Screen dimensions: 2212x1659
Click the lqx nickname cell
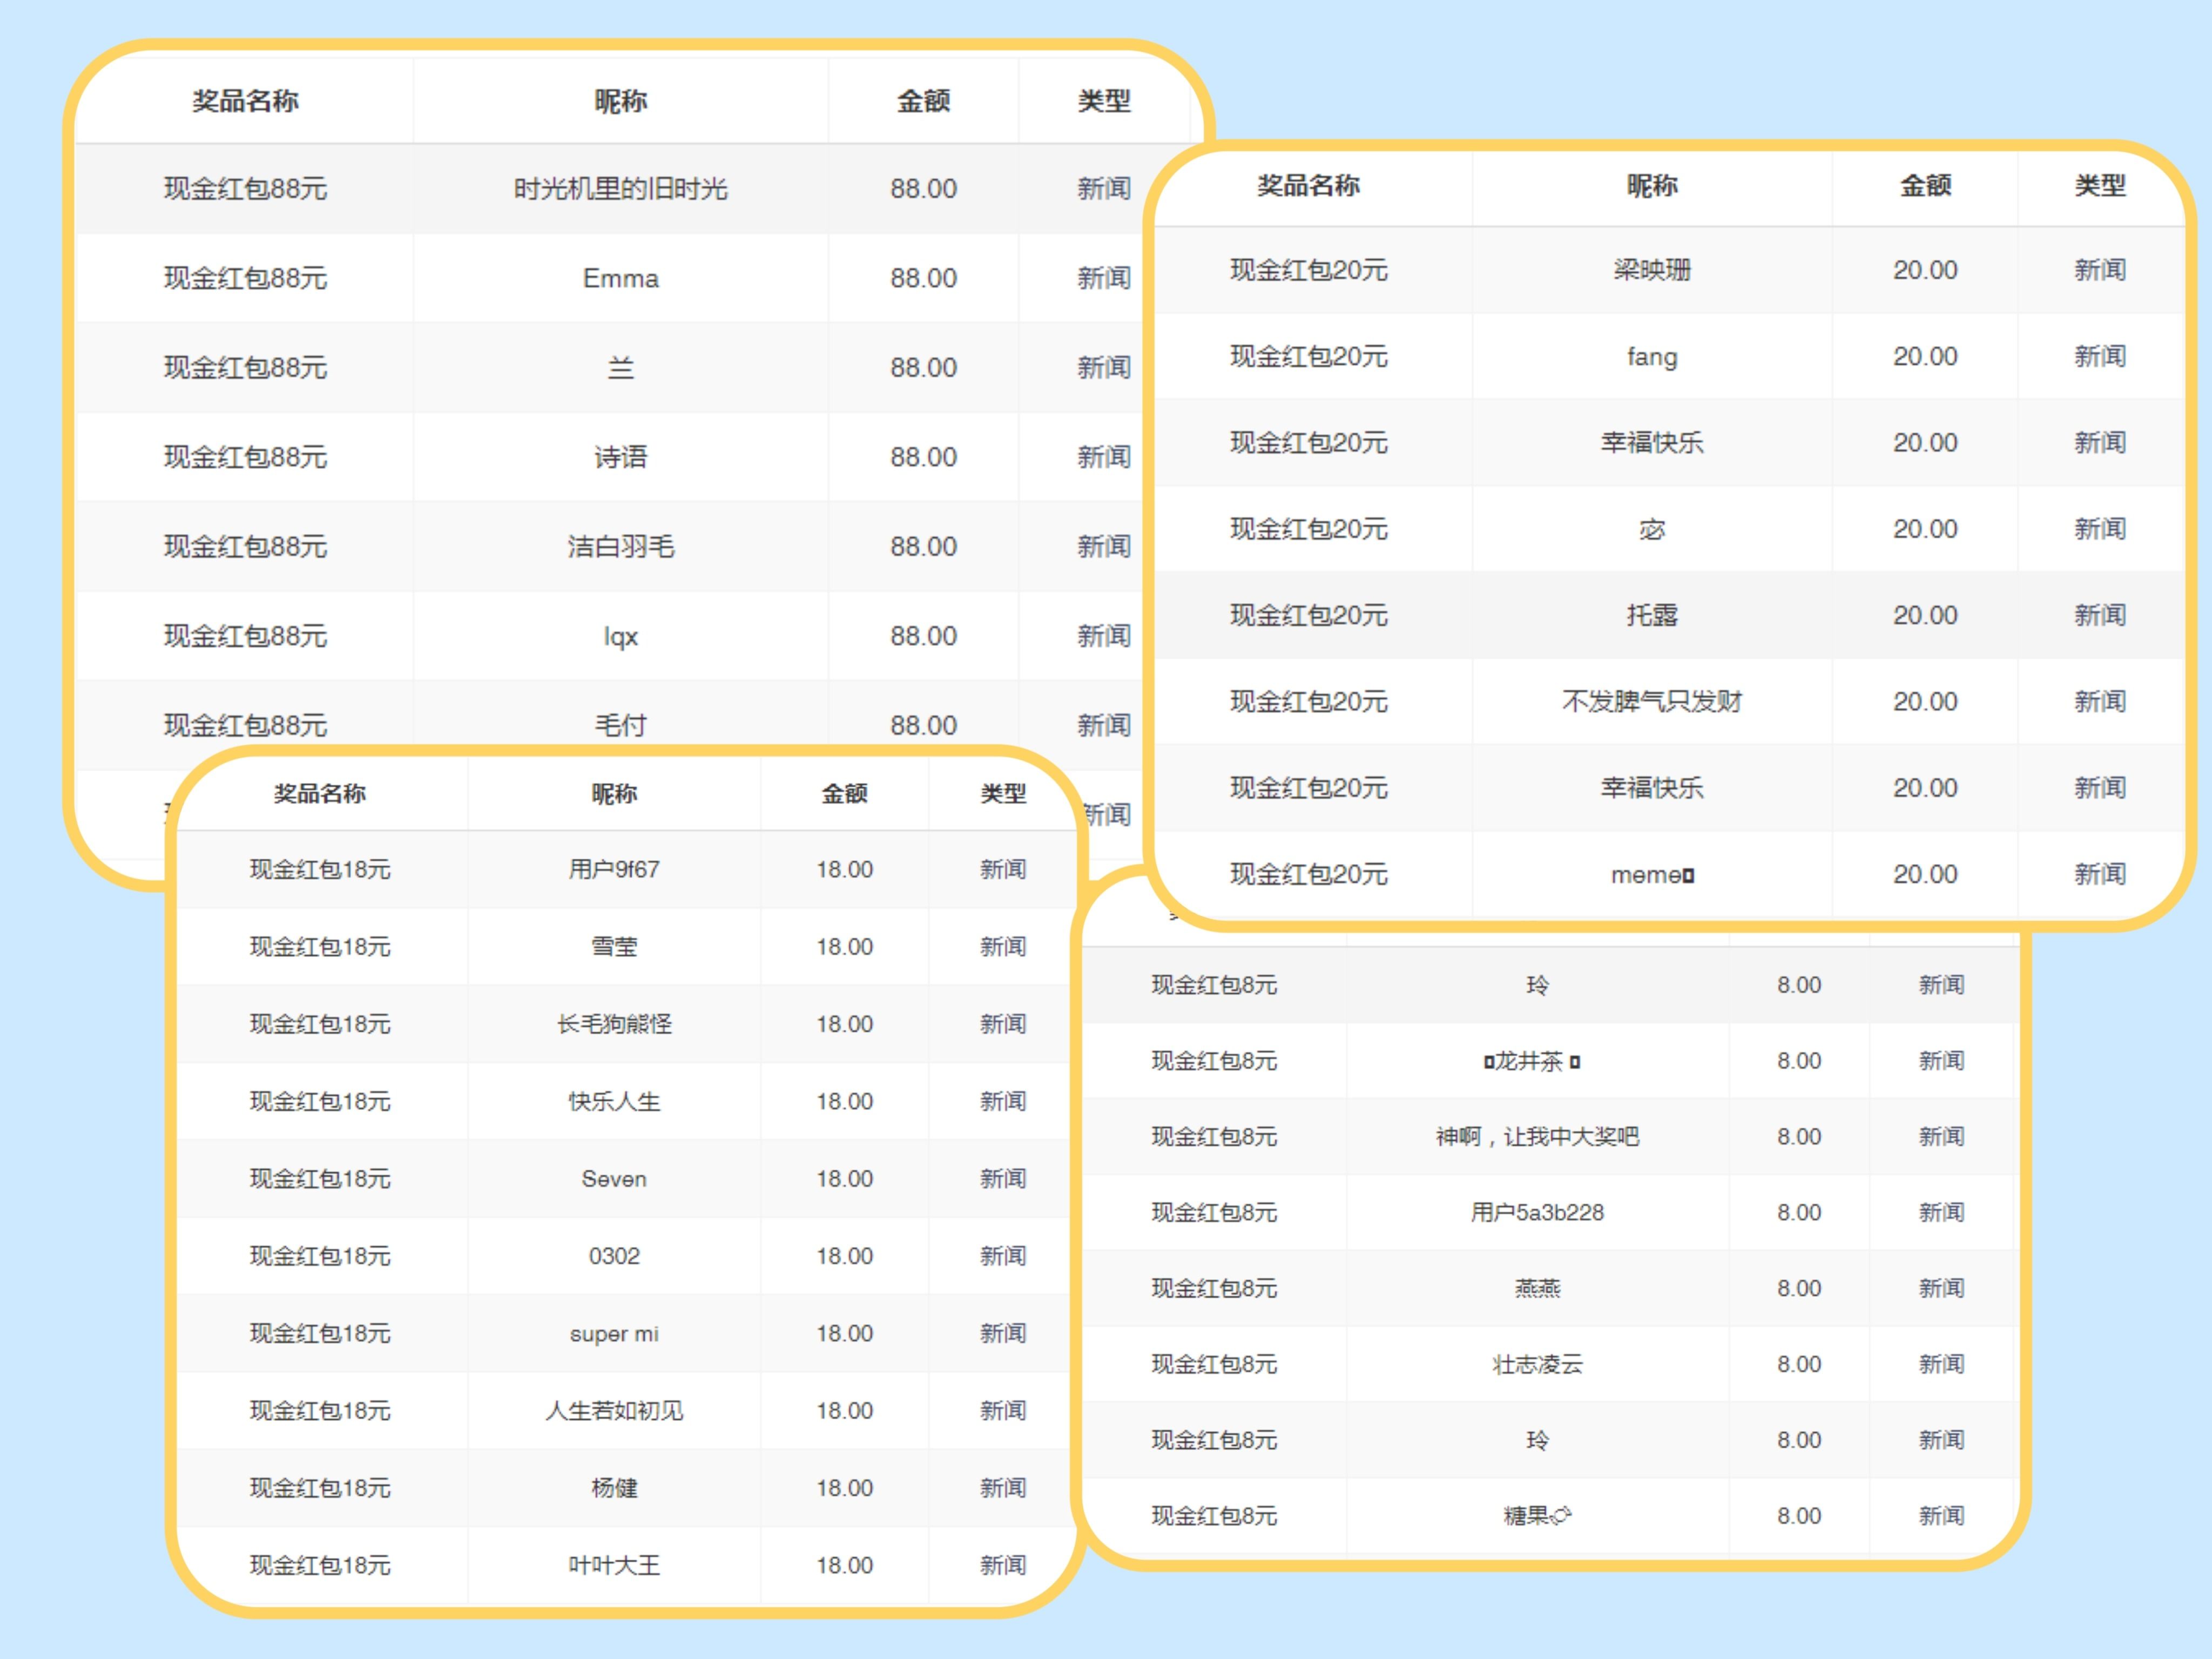tap(620, 636)
